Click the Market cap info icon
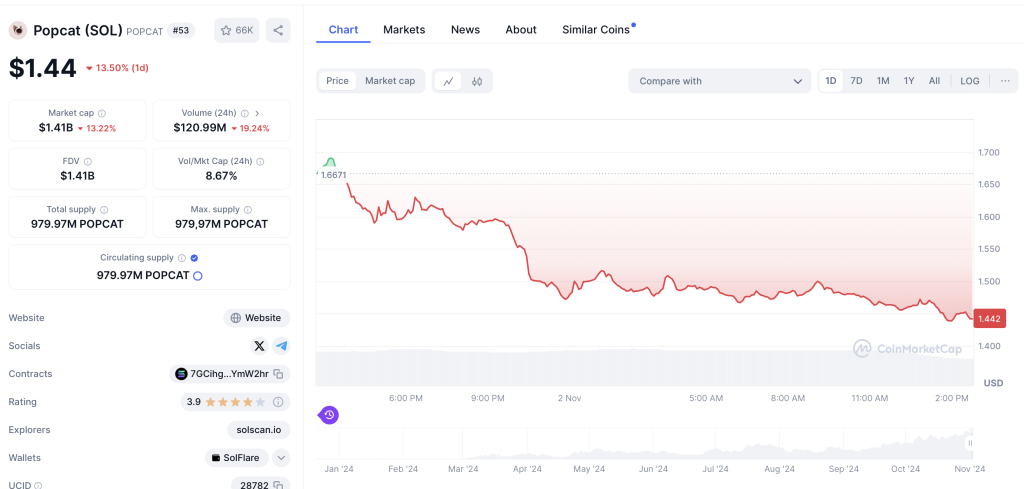Image resolution: width=1024 pixels, height=489 pixels. (x=102, y=113)
